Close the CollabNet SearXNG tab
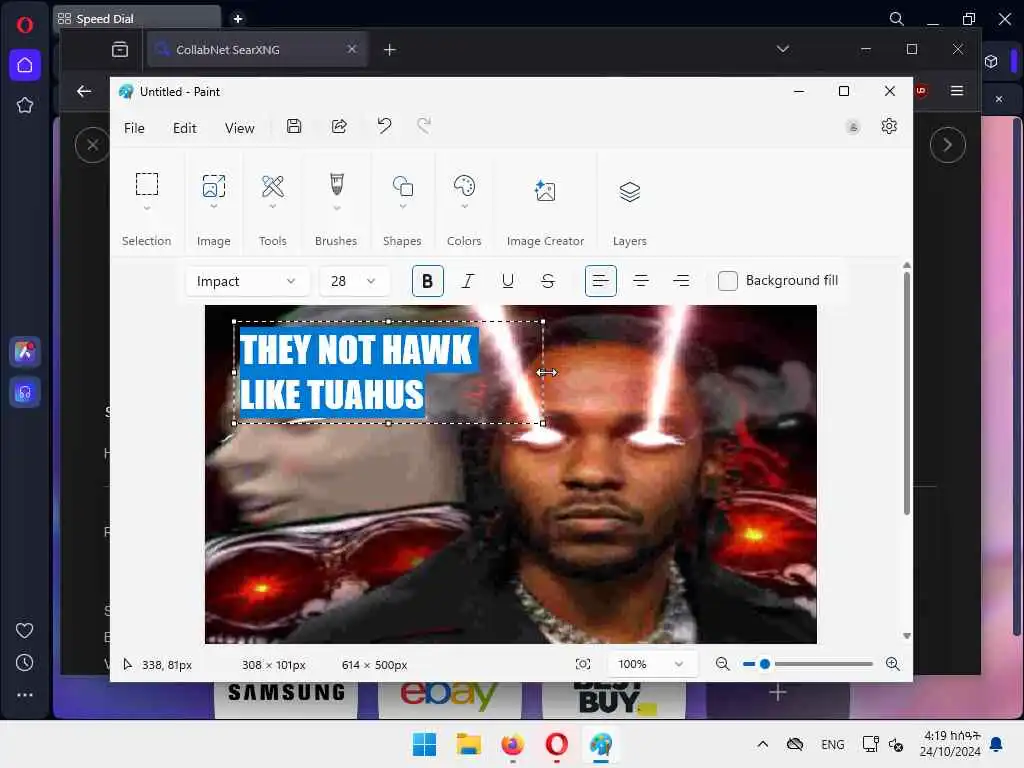Screen dimensions: 1024x768 (x=352, y=50)
